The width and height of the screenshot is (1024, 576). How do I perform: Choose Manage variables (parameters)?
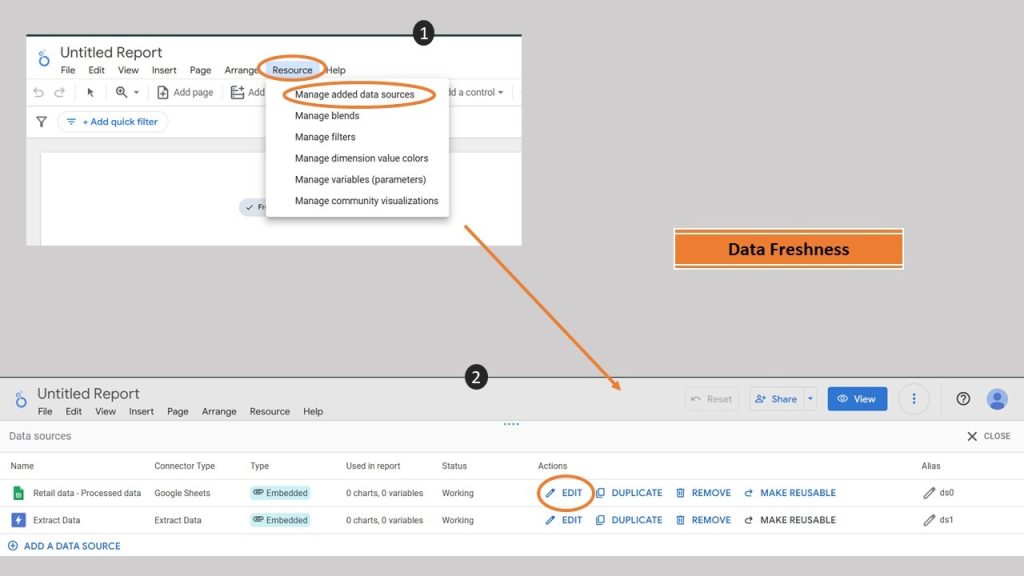click(x=360, y=179)
